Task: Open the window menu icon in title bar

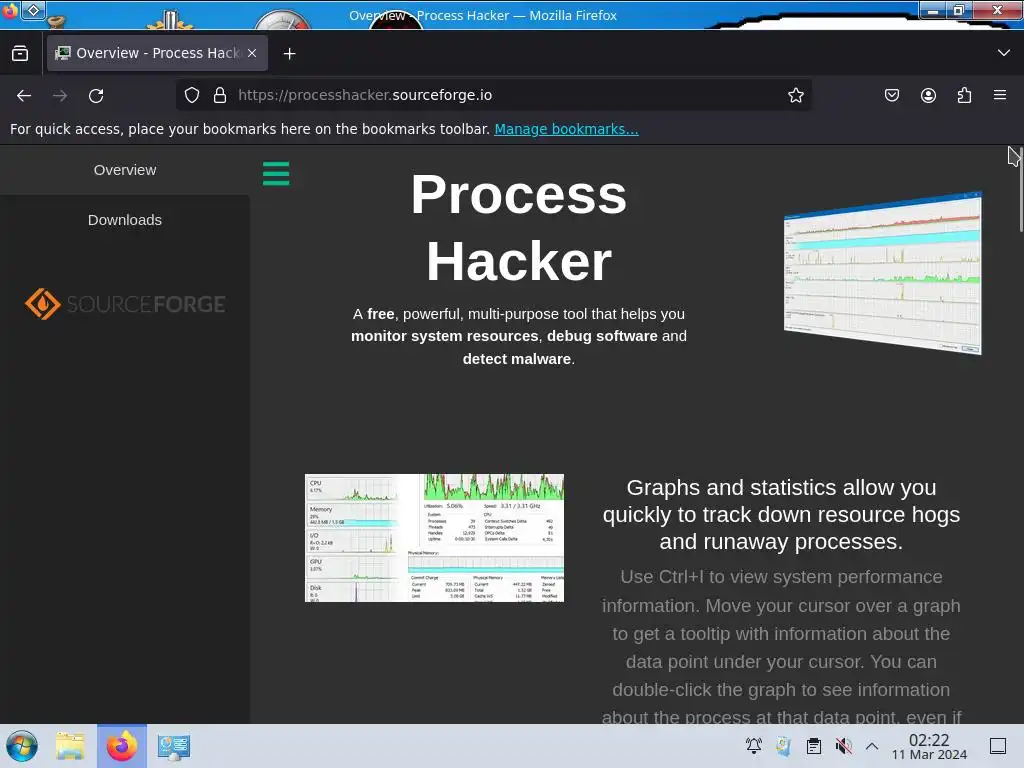Action: click(9, 10)
